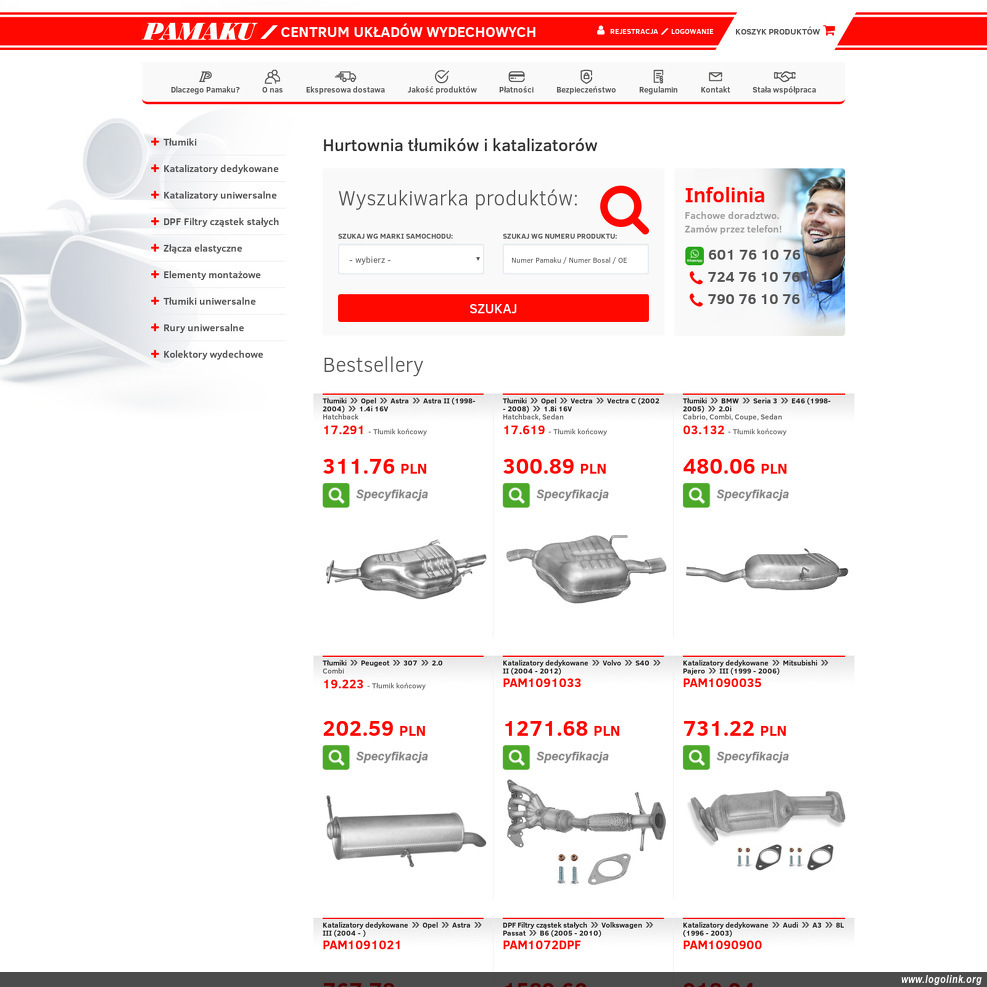This screenshot has height=987, width=987.
Task: Click the user icon beside Rejestracja
Action: (601, 30)
